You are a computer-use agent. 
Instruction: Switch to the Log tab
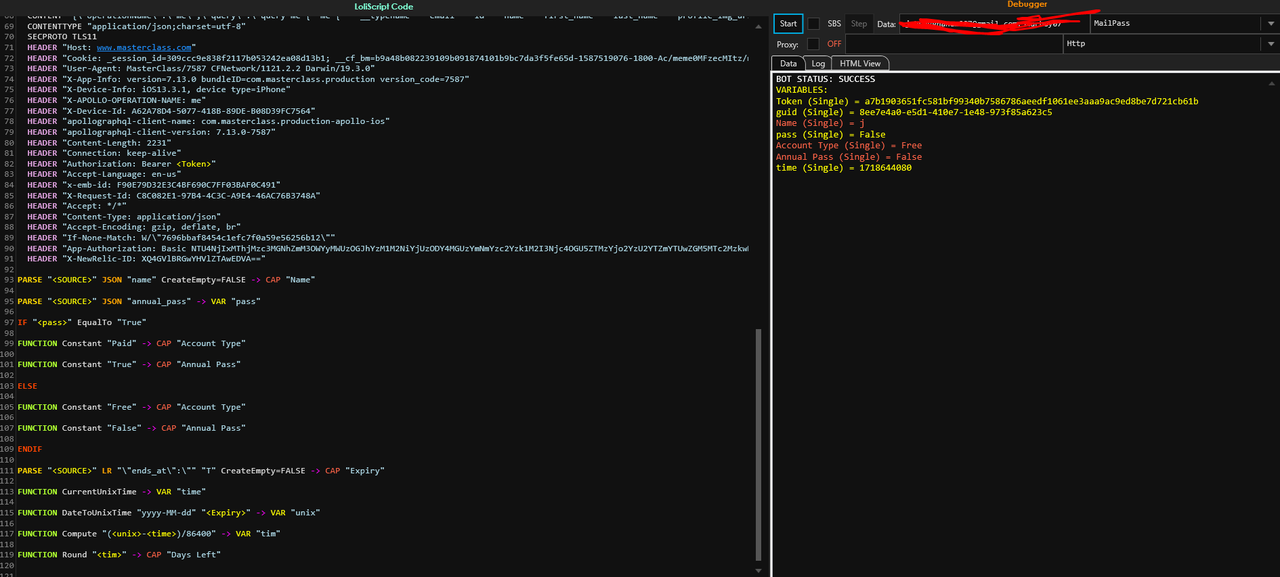(x=818, y=63)
